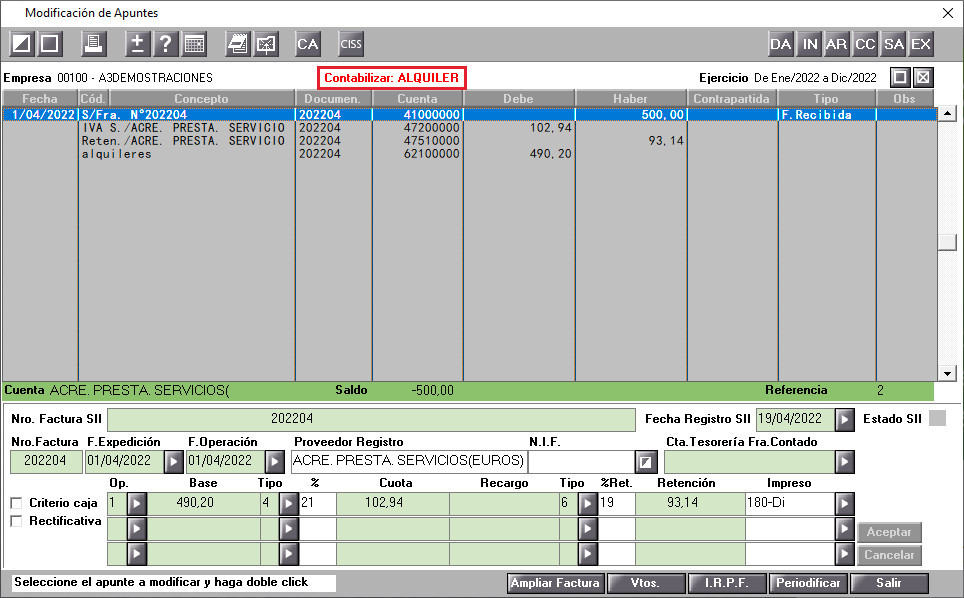The height and width of the screenshot is (598, 964).
Task: Expand the Cta.Tesorería Fra.Contado selector arrow
Action: coord(845,462)
